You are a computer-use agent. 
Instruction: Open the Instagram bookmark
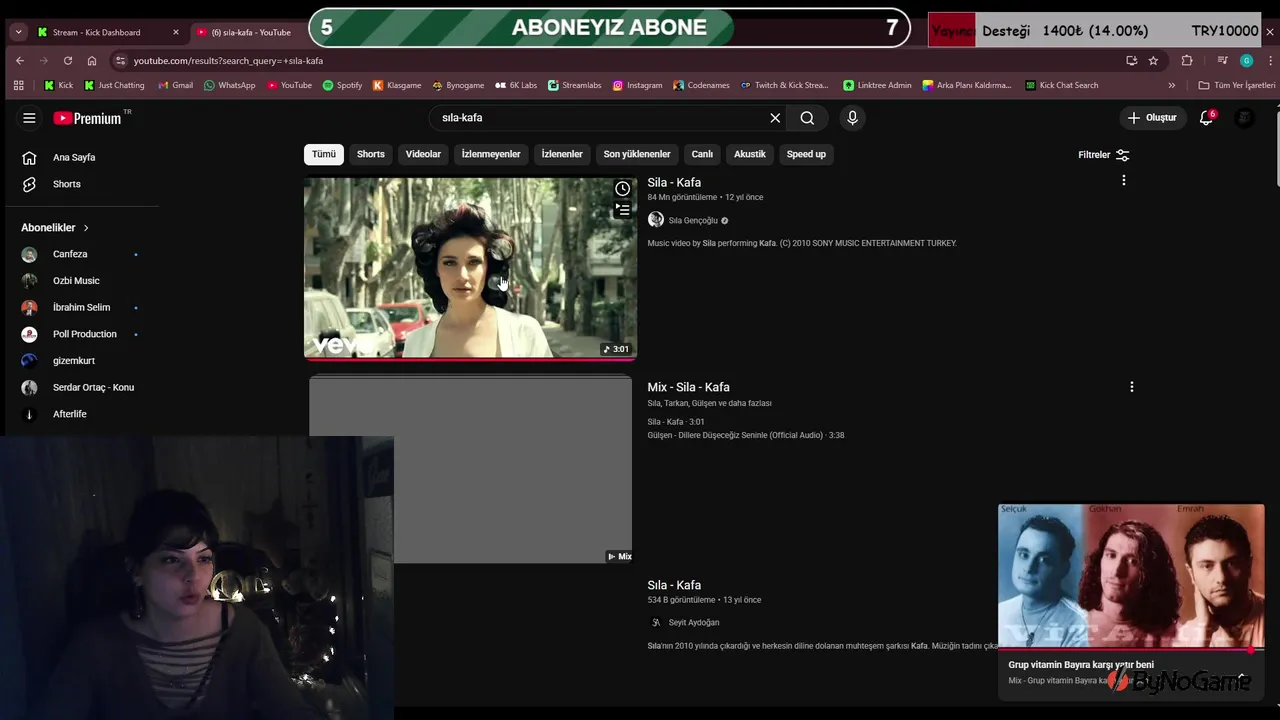pos(637,85)
